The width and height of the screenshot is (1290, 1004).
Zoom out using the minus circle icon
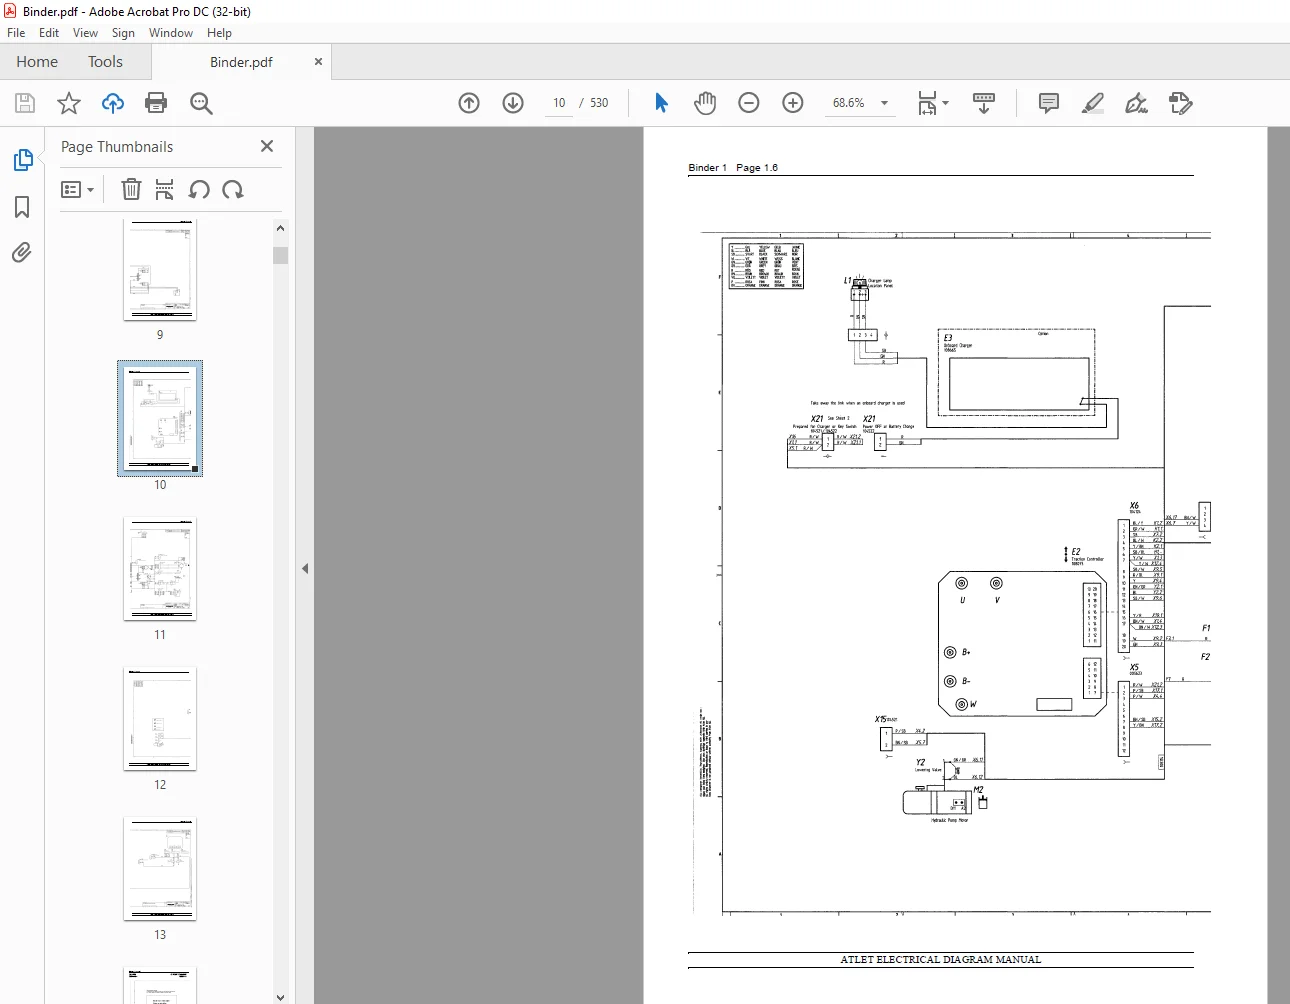(x=749, y=103)
